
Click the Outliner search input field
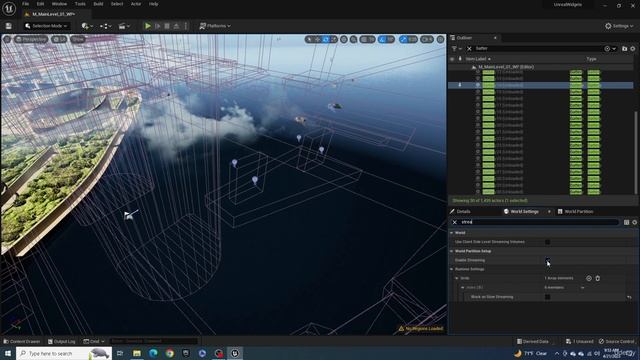pyautogui.click(x=537, y=49)
